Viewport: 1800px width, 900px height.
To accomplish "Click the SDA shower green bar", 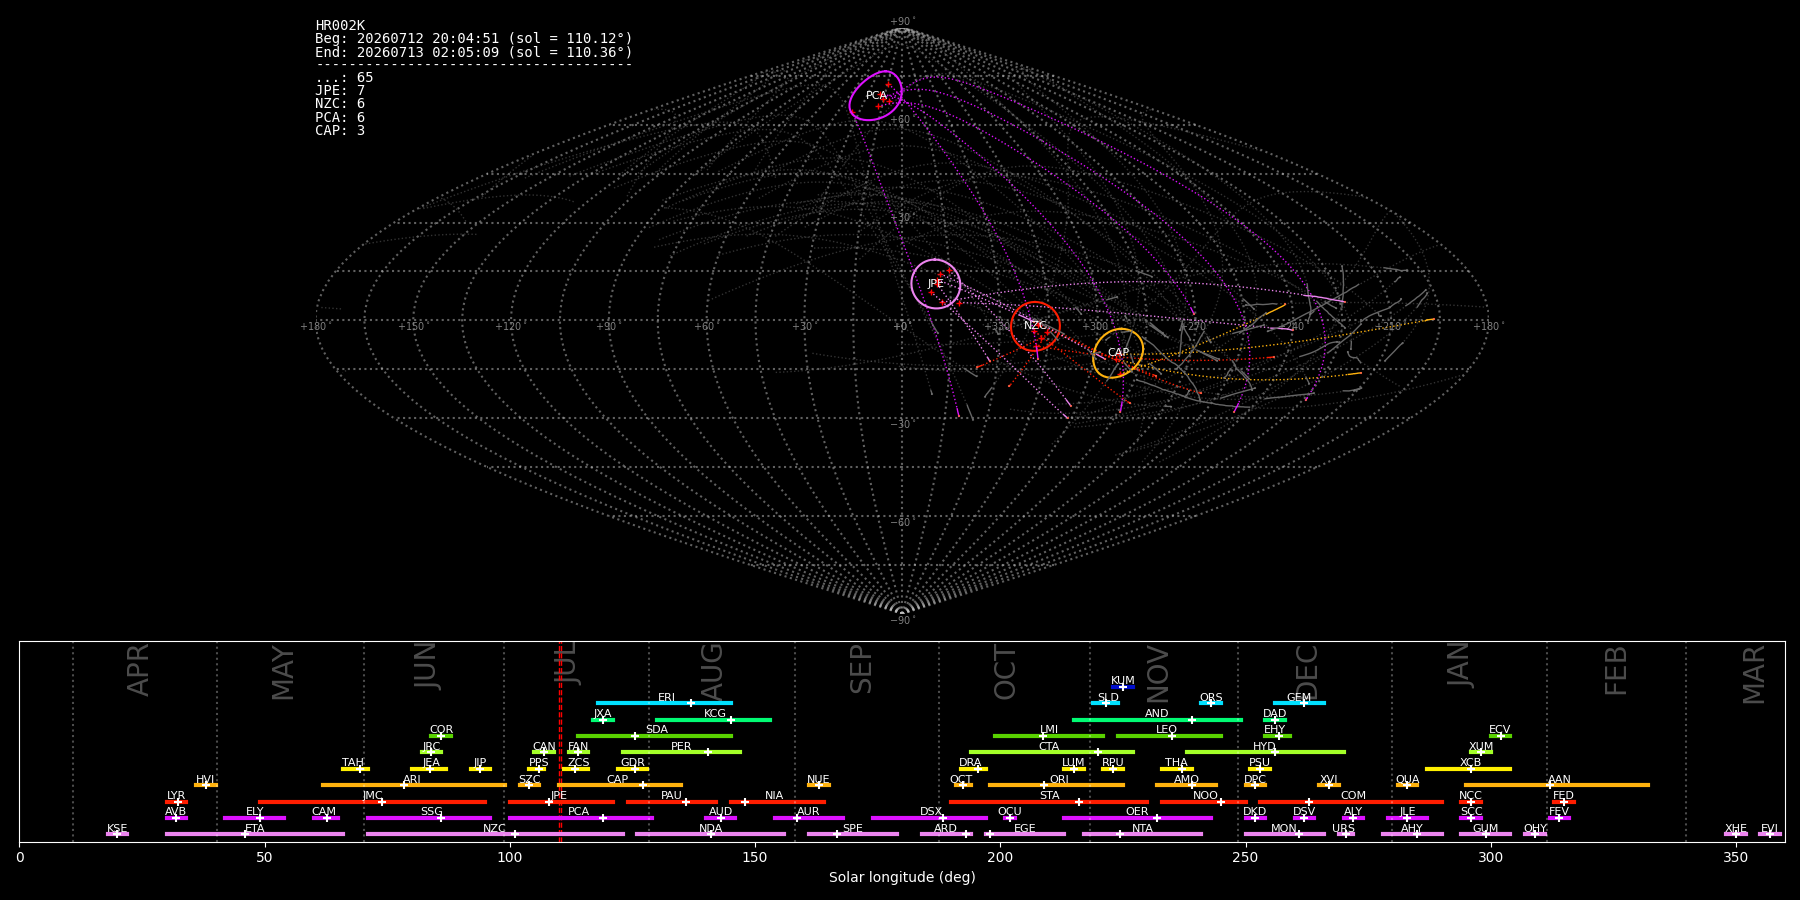I will [x=654, y=736].
